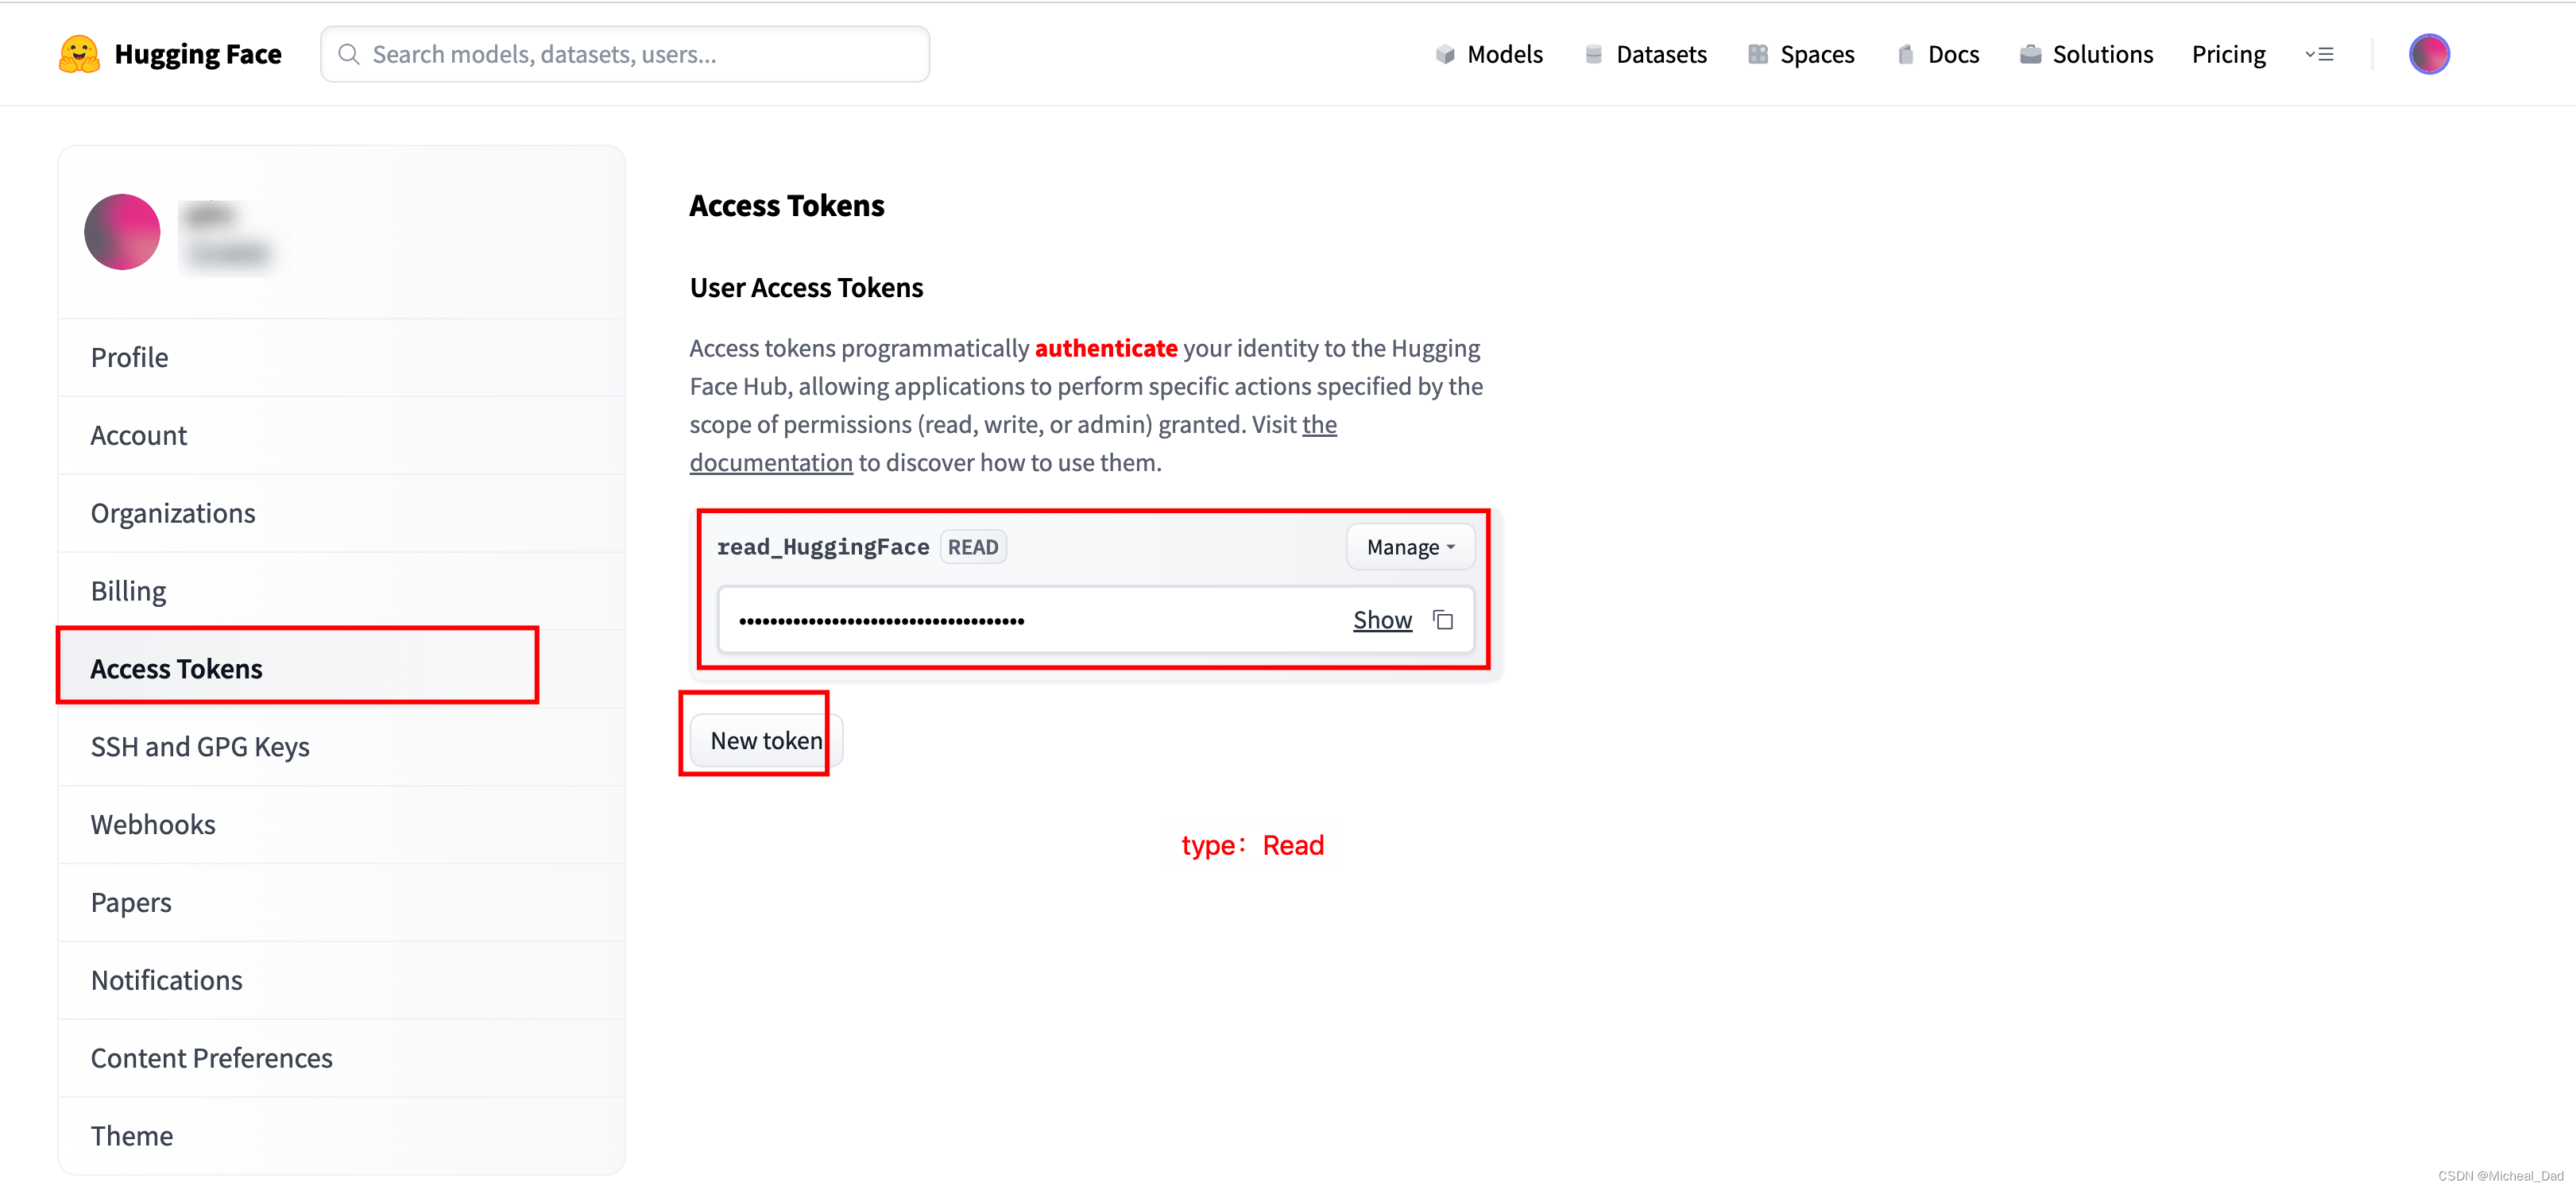
Task: Open SSH and GPG Keys settings
Action: (342, 747)
